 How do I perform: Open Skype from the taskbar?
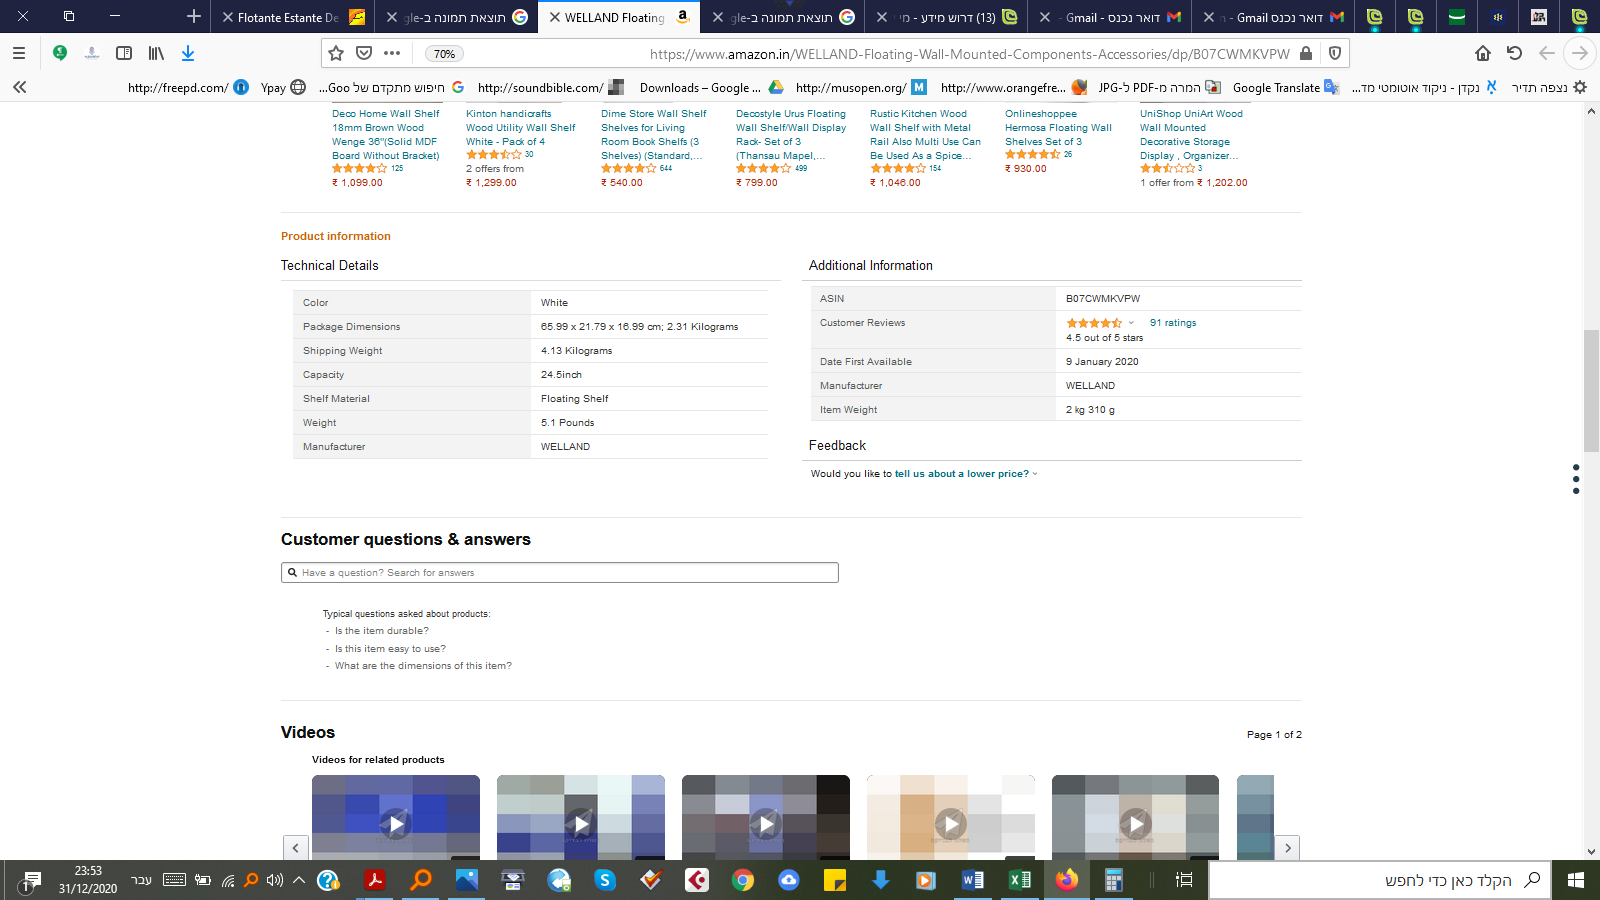[604, 880]
